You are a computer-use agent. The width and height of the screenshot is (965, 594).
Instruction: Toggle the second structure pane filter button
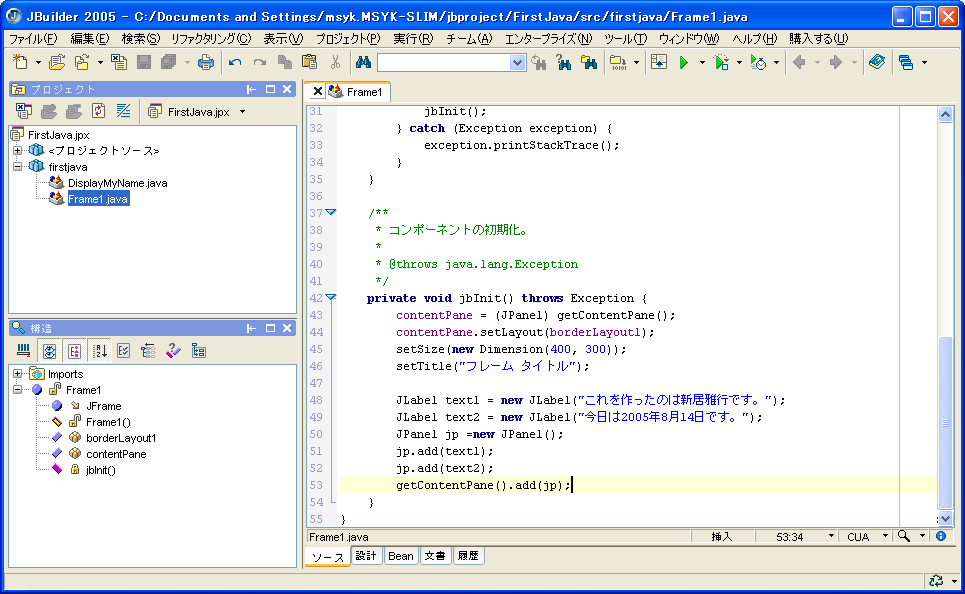pos(49,351)
